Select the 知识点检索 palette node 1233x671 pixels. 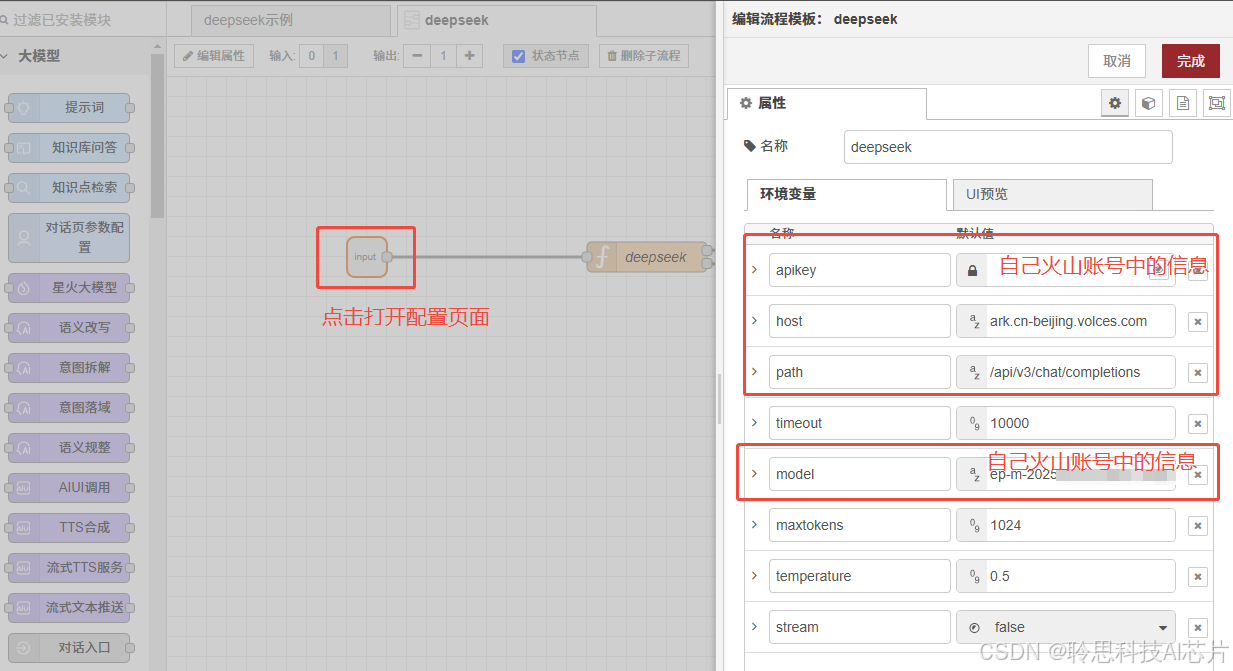(70, 187)
